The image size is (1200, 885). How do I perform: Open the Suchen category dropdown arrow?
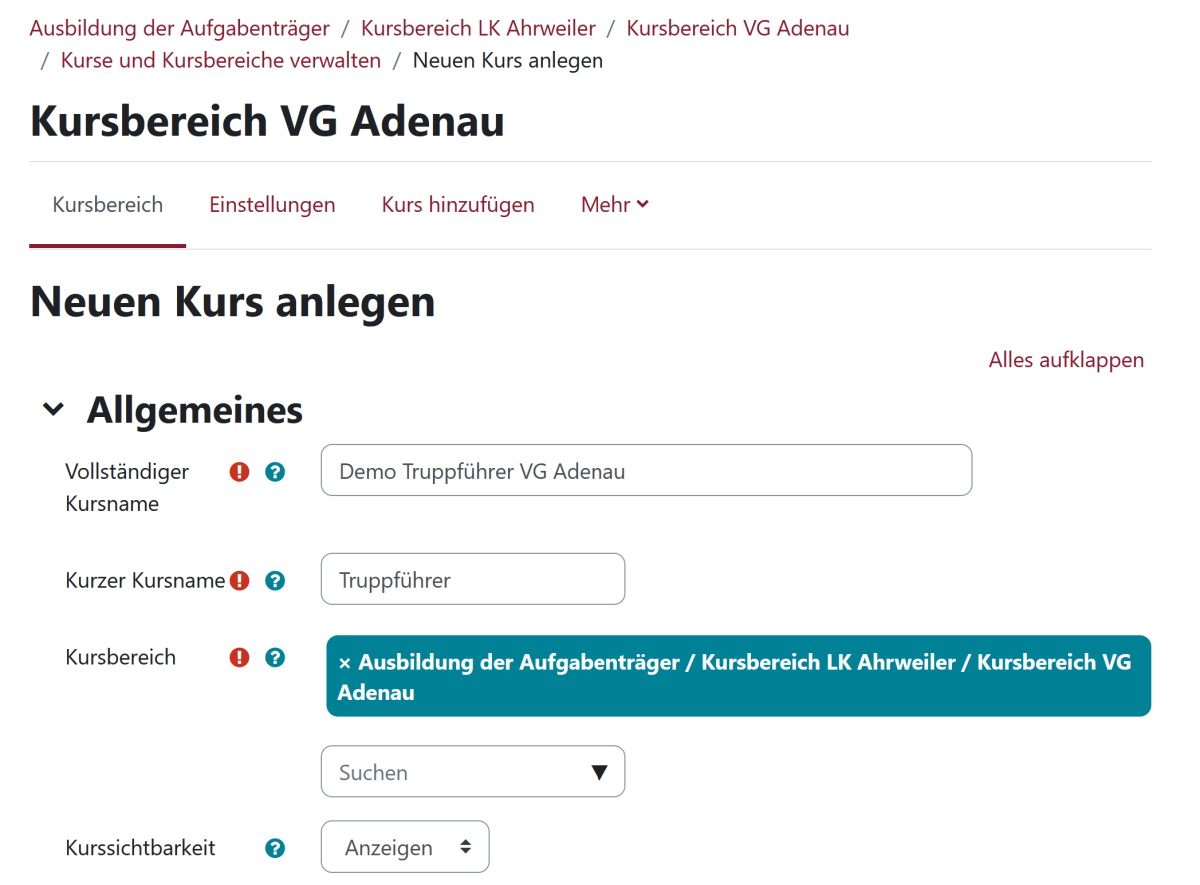[x=599, y=772]
